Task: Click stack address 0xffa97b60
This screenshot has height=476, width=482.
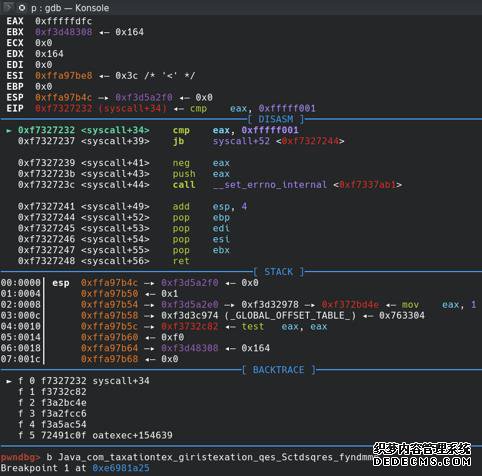Action: [109, 337]
